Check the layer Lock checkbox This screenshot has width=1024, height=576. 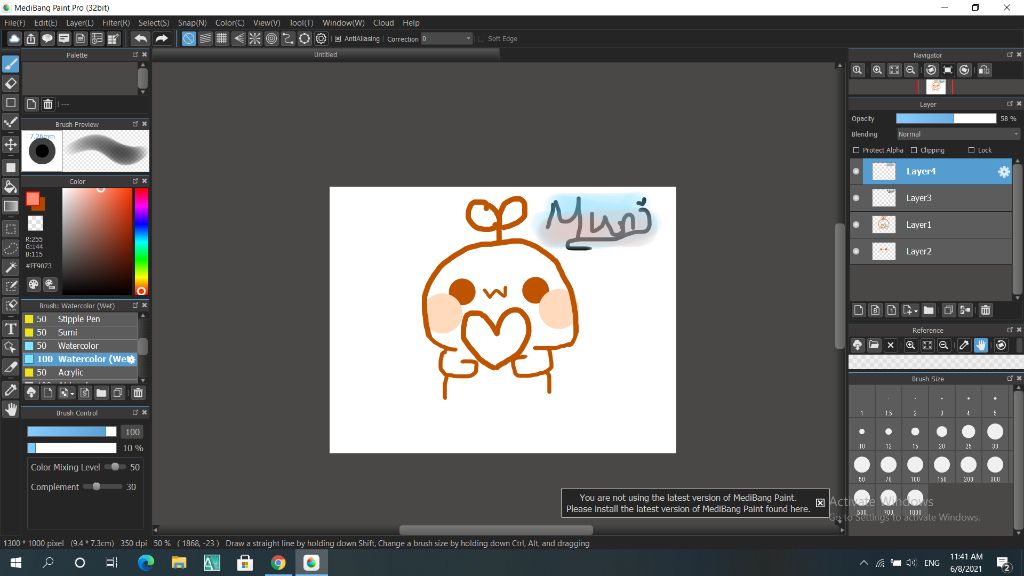[x=971, y=150]
